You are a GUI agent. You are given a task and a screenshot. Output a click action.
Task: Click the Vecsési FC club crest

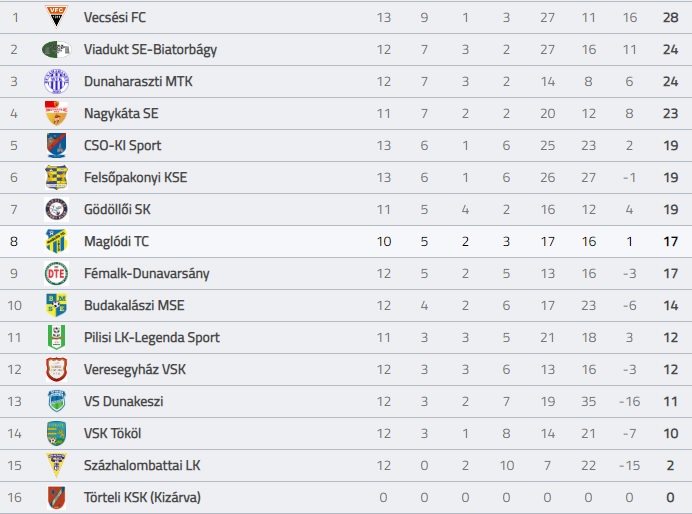pyautogui.click(x=56, y=17)
